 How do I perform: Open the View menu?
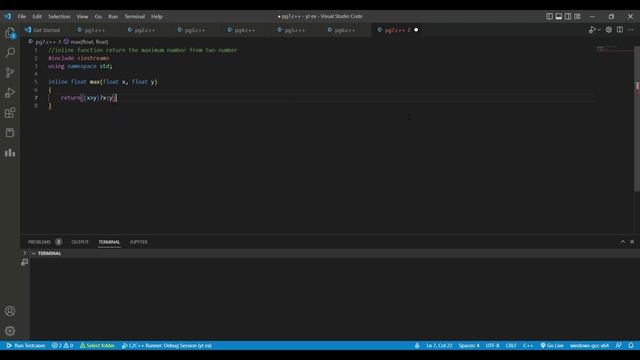pos(82,17)
